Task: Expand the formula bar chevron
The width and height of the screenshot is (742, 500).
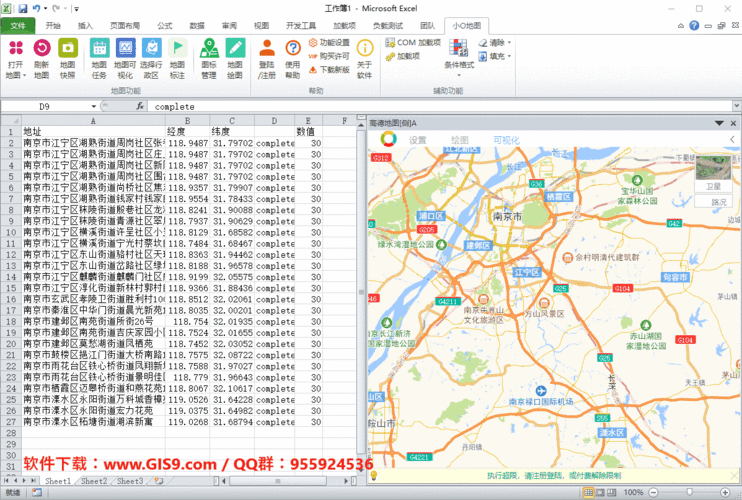Action: pyautogui.click(x=737, y=106)
